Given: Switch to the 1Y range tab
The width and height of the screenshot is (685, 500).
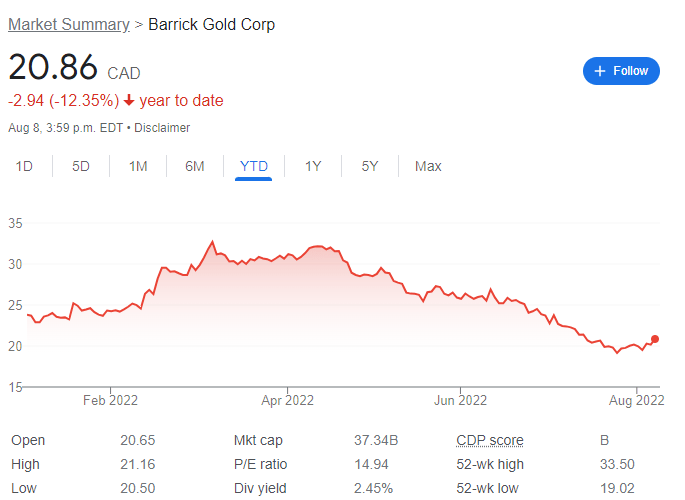Looking at the screenshot, I should click(x=313, y=166).
